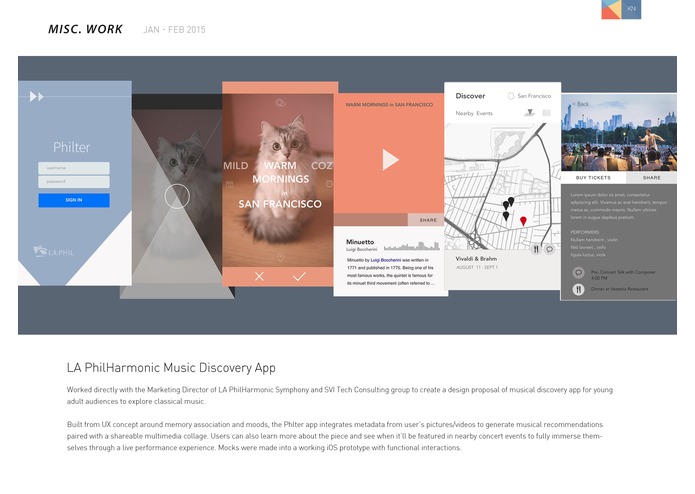This screenshot has width=695, height=494.
Task: Click the fast-forward icon on Philter login screen
Action: click(x=36, y=96)
